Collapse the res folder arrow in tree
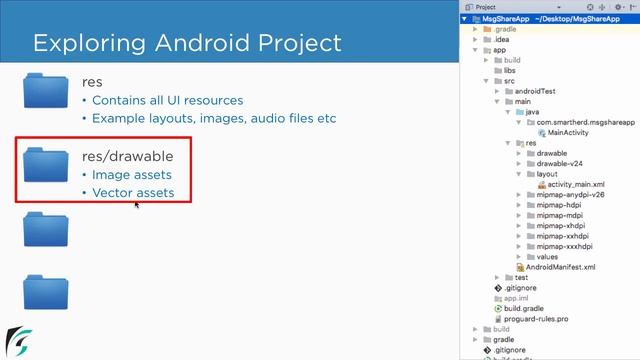Screen dimensions: 640x360 (508, 143)
